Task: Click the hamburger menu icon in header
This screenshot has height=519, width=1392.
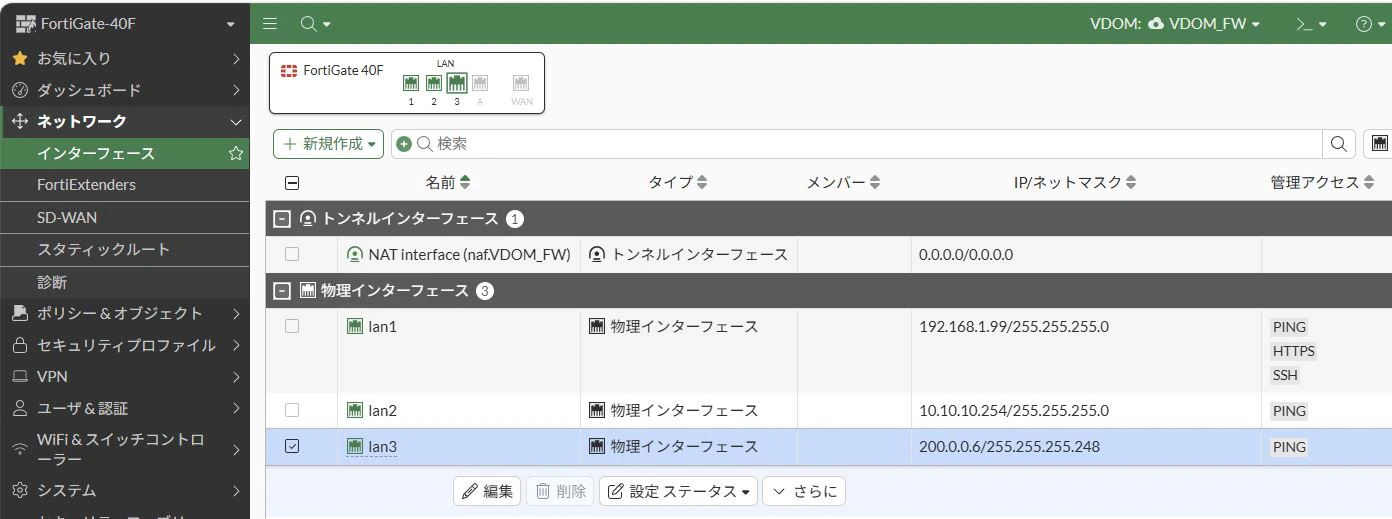Action: pos(270,23)
